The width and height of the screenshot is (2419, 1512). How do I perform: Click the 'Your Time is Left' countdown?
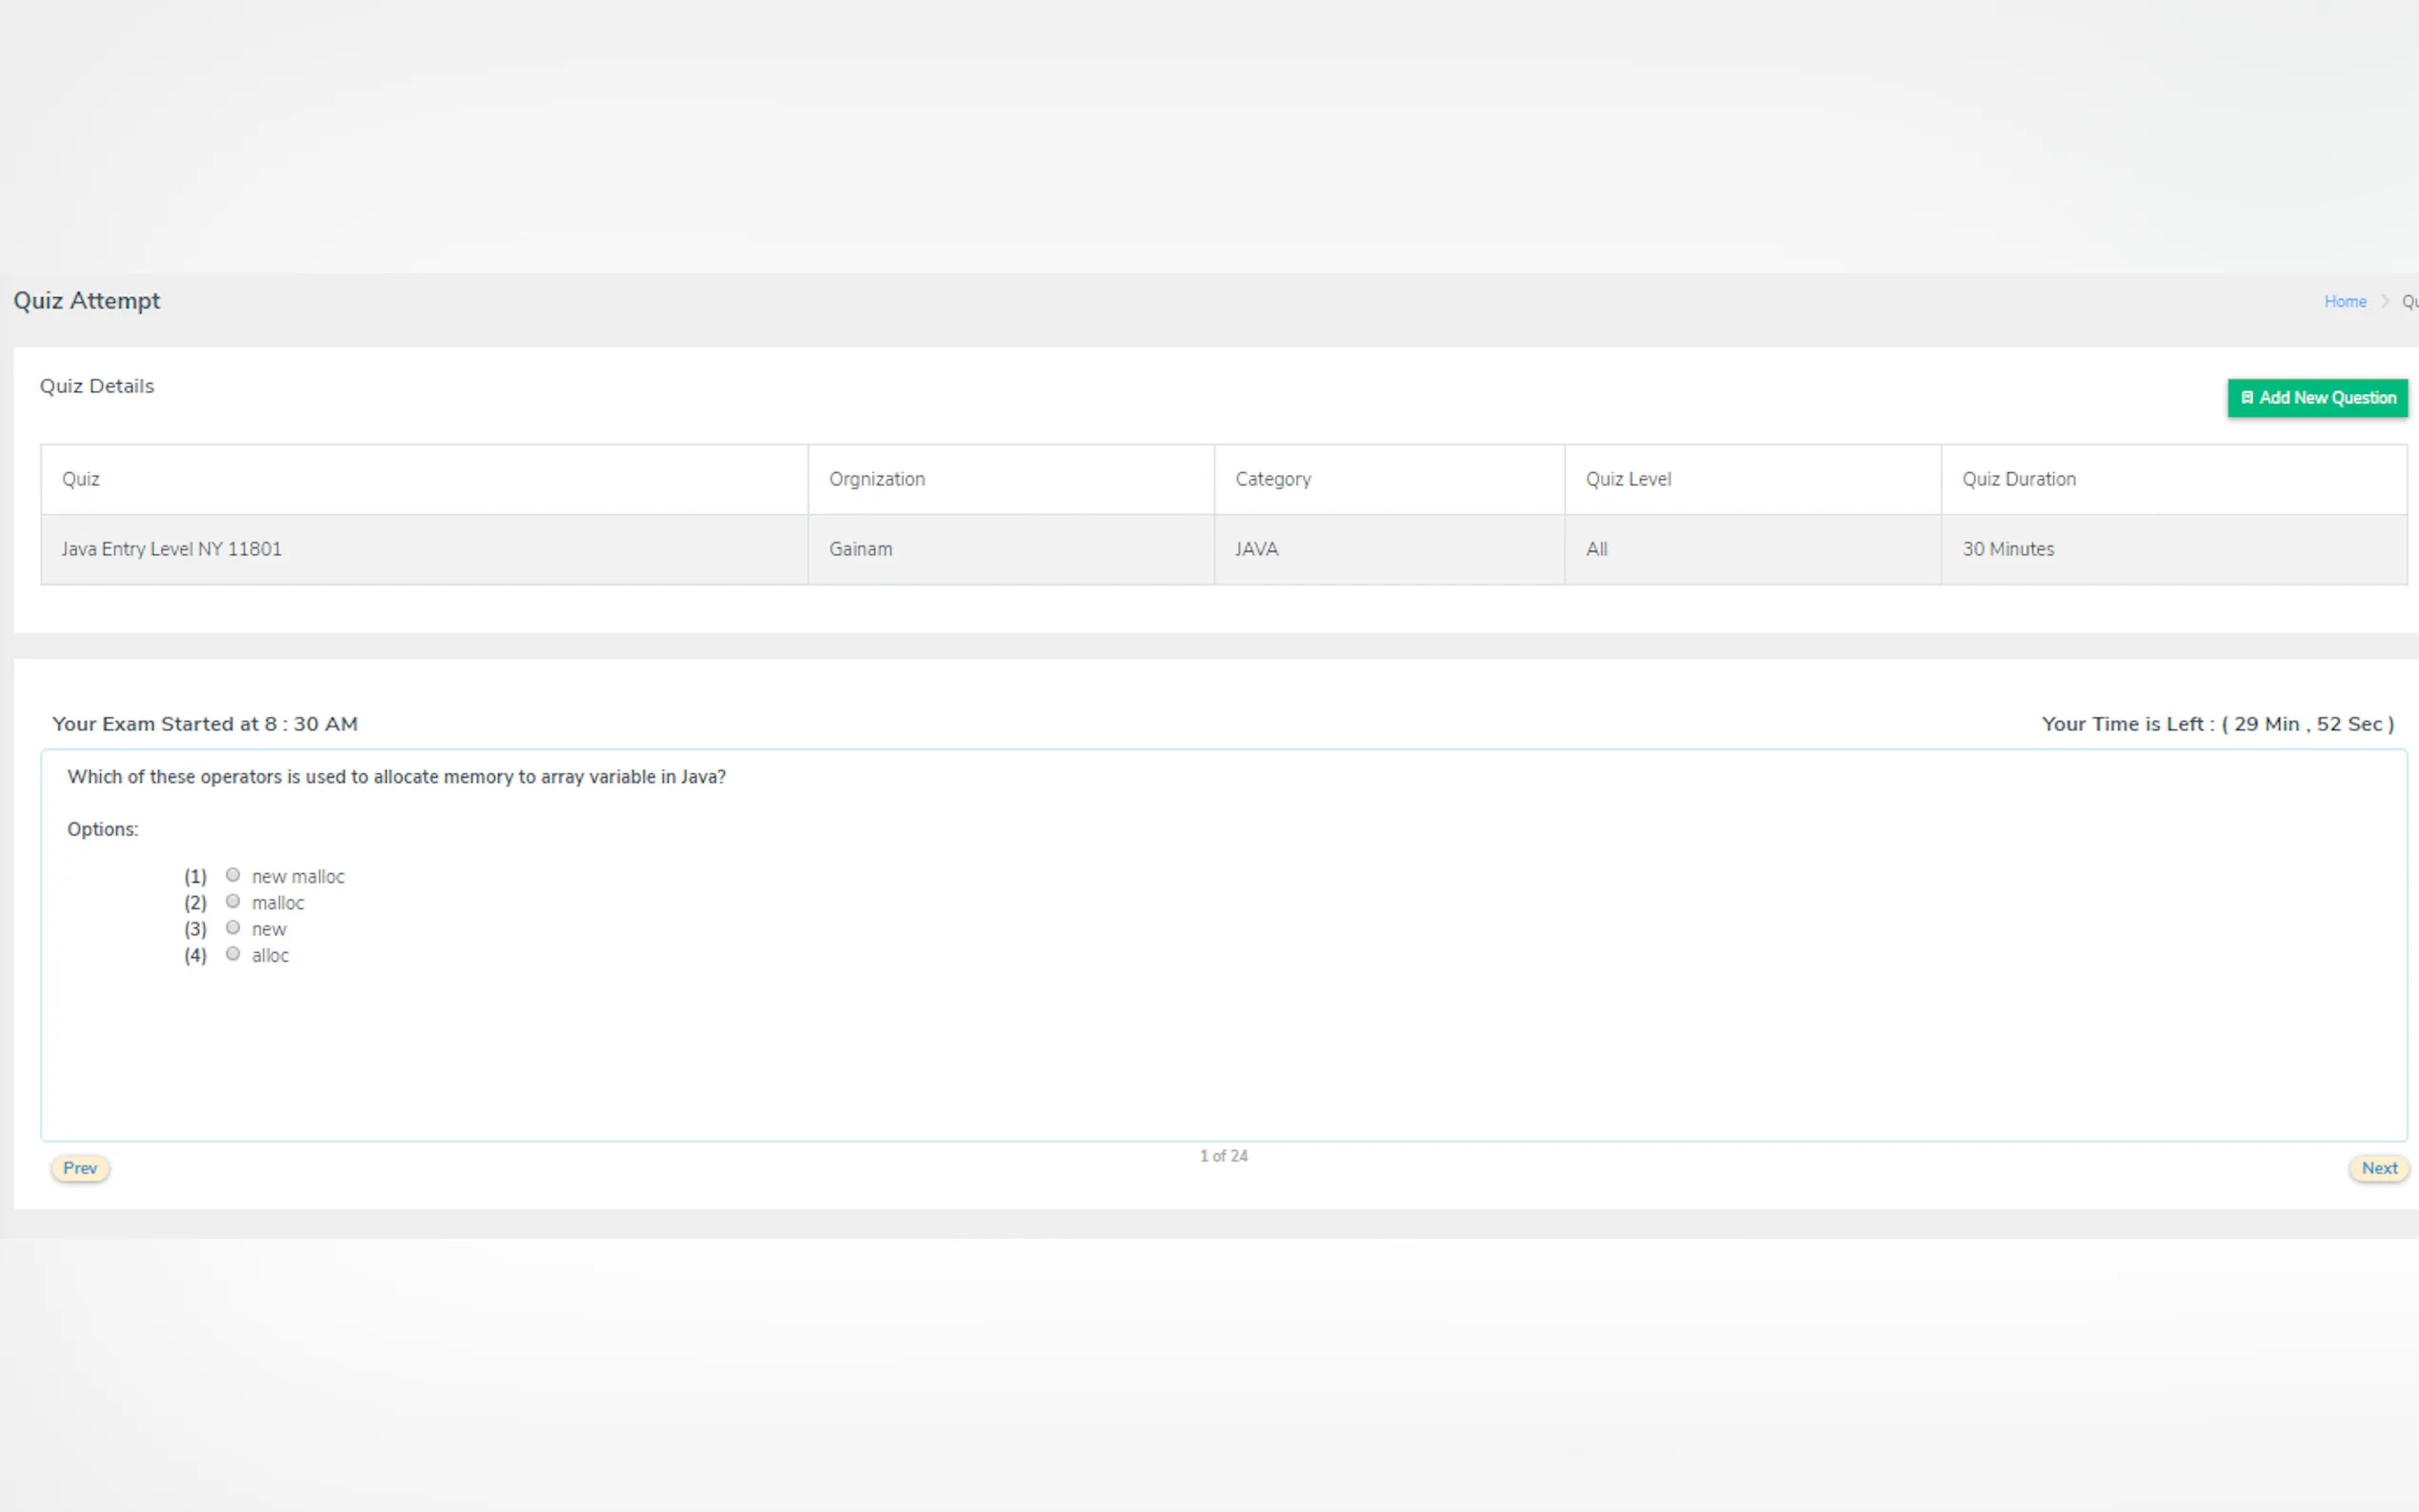[2216, 724]
